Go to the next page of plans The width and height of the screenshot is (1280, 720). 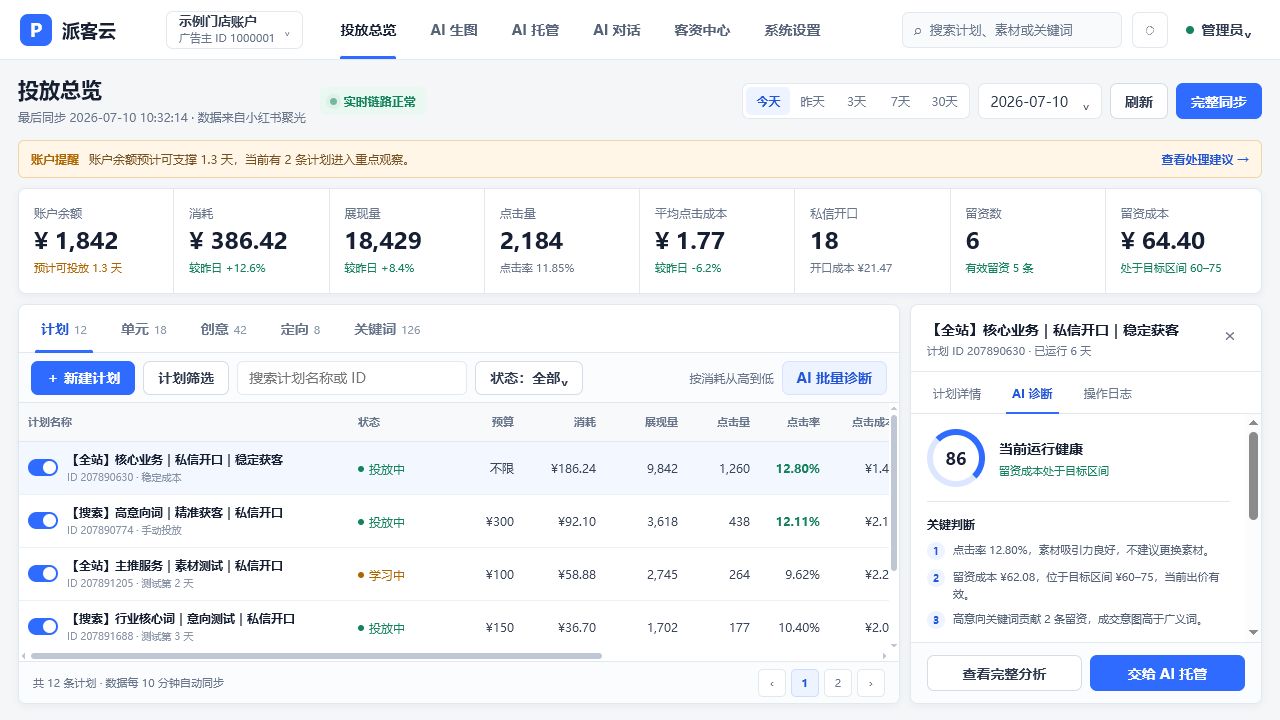(871, 683)
